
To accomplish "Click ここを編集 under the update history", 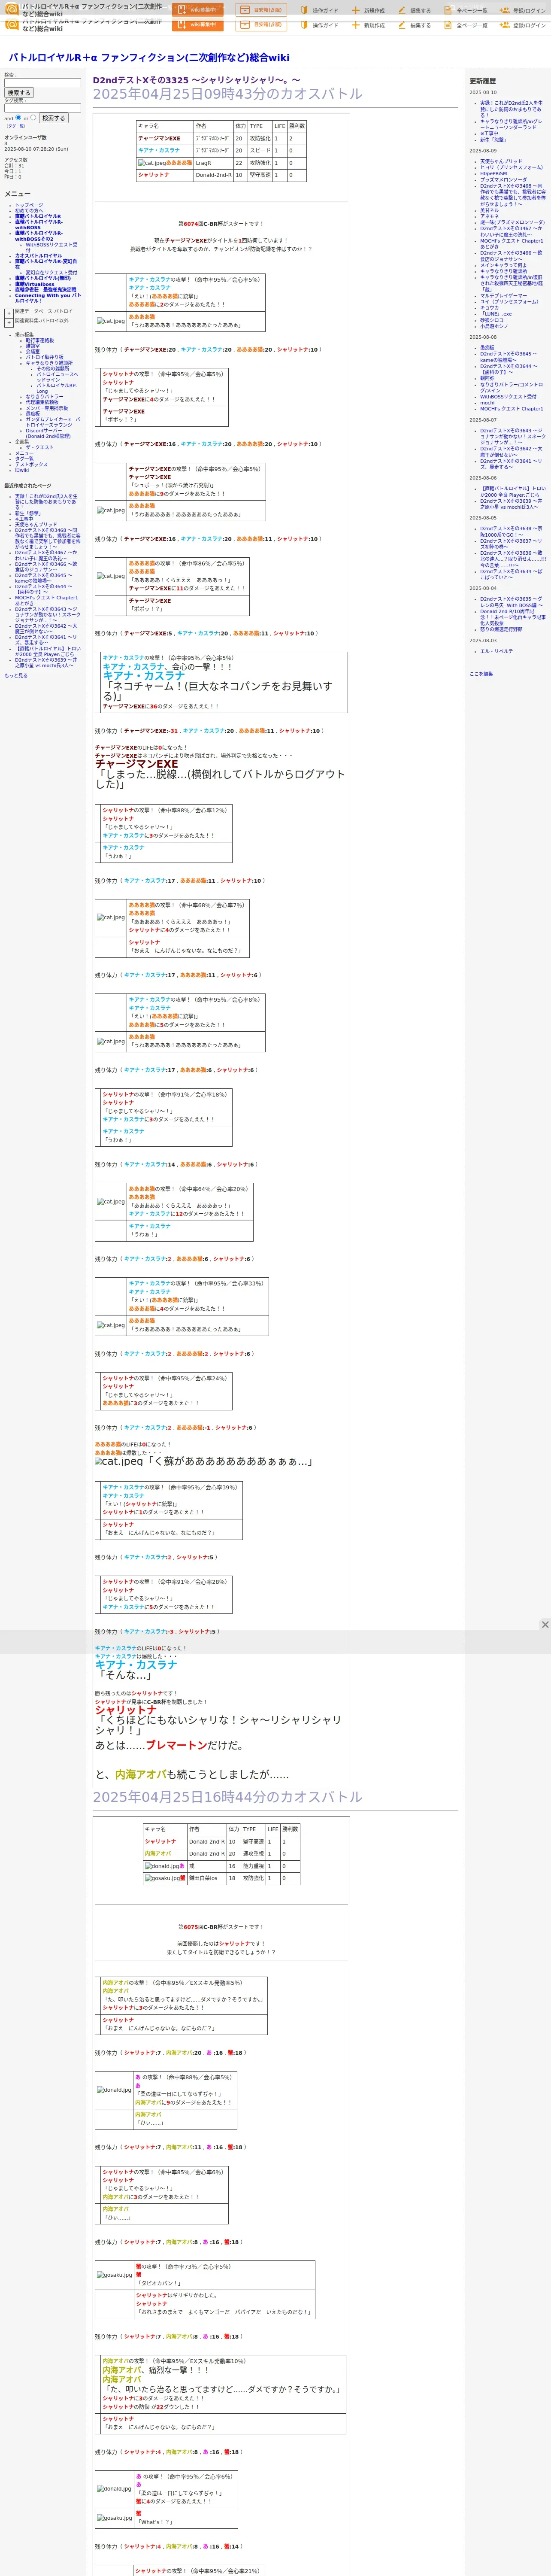I will (481, 674).
